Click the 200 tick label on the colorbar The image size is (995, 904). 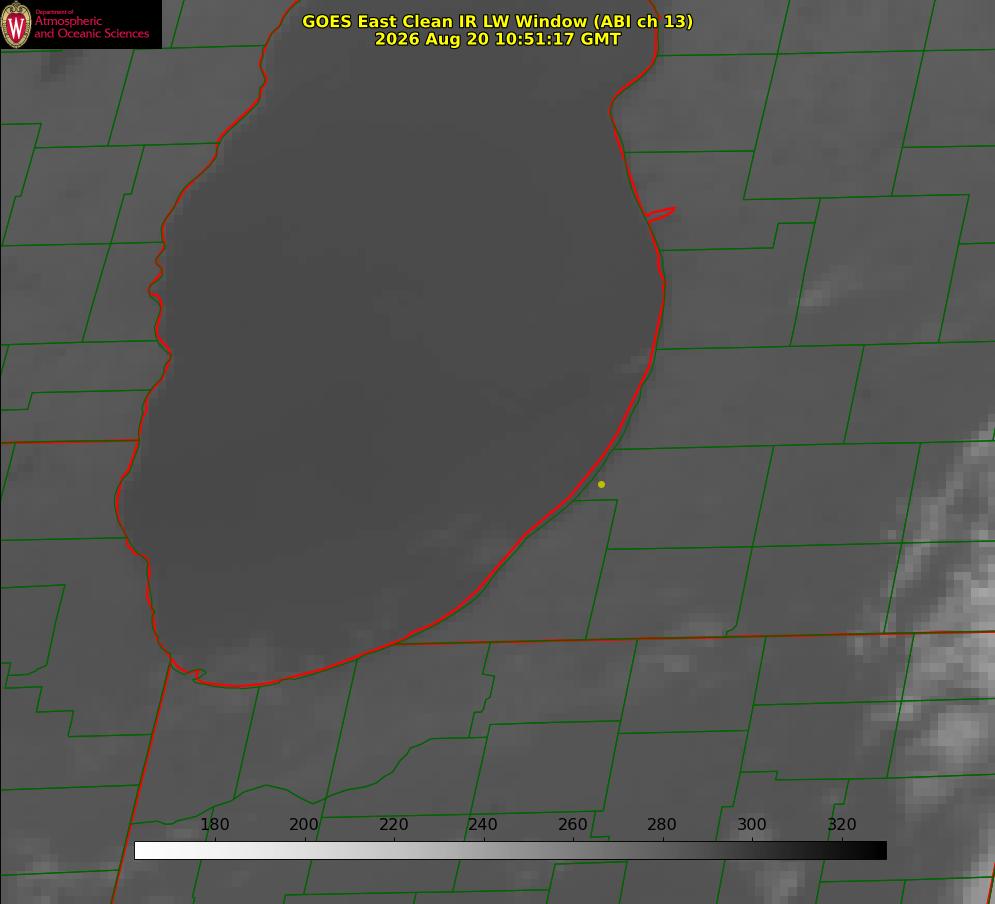pyautogui.click(x=304, y=824)
